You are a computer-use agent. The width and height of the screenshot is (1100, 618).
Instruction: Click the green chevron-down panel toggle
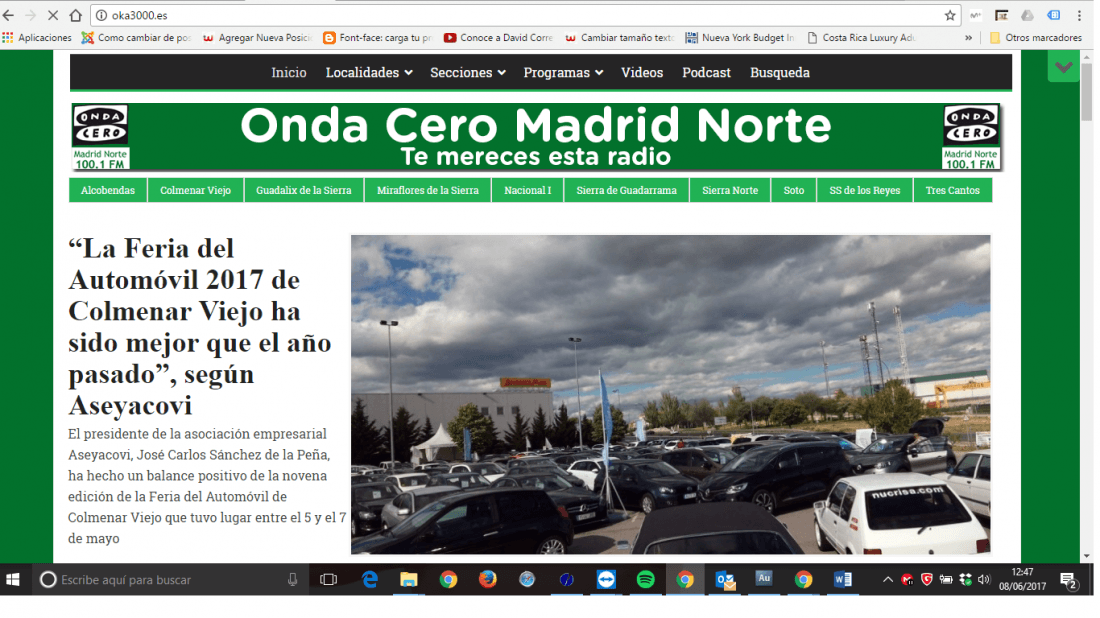tap(1064, 67)
